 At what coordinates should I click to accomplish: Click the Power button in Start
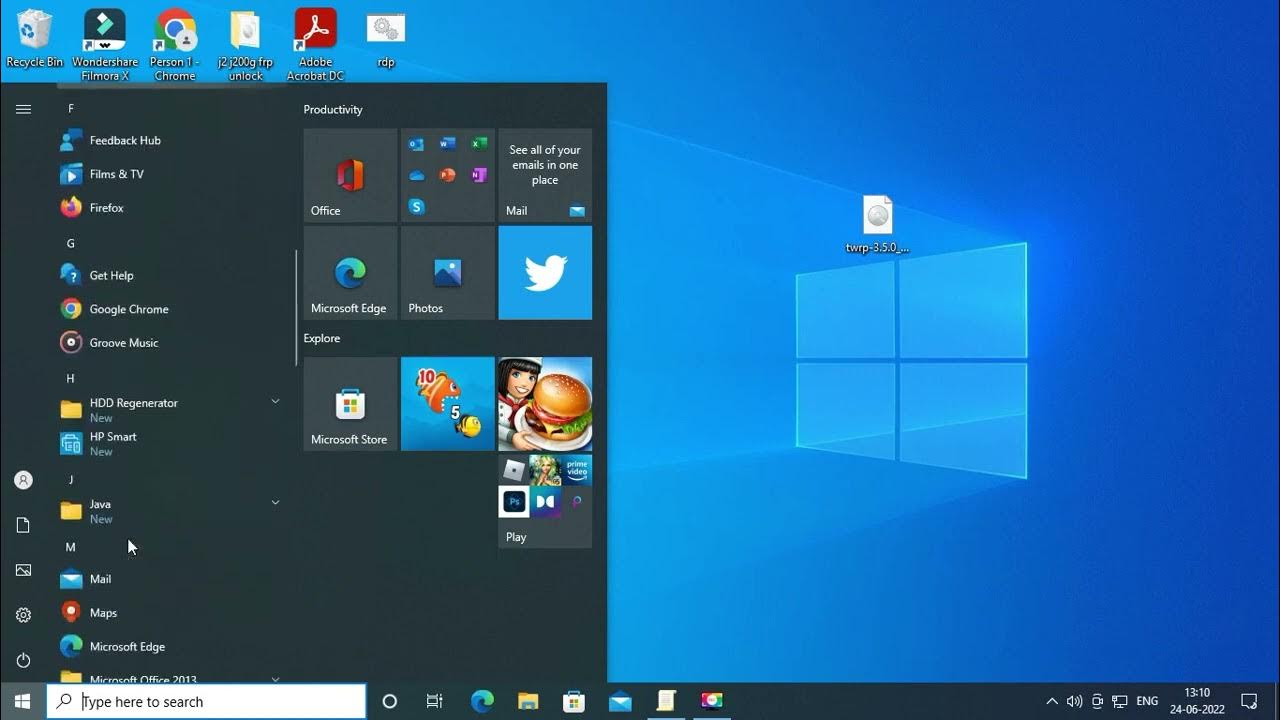click(x=23, y=660)
